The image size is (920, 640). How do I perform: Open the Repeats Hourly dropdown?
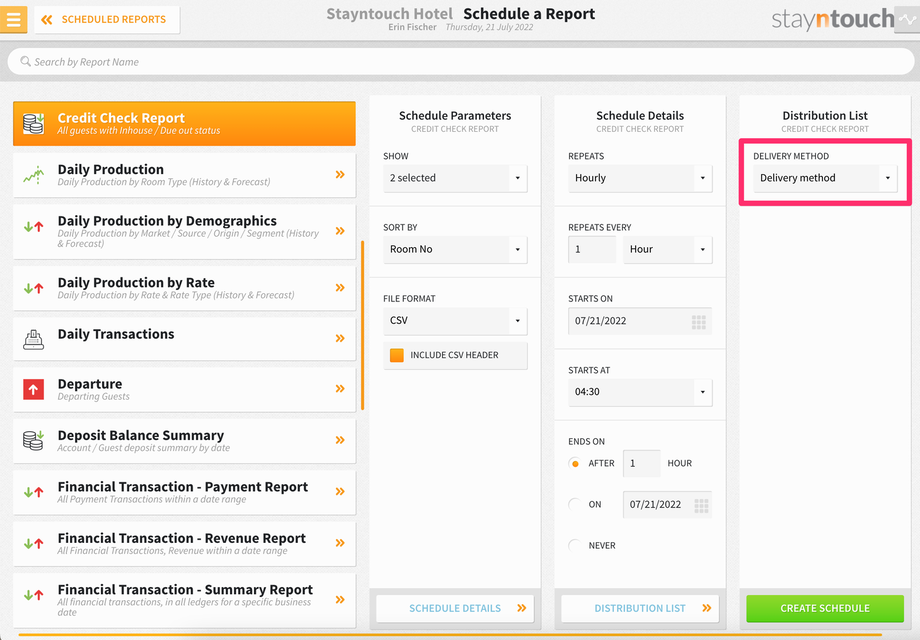coord(640,178)
